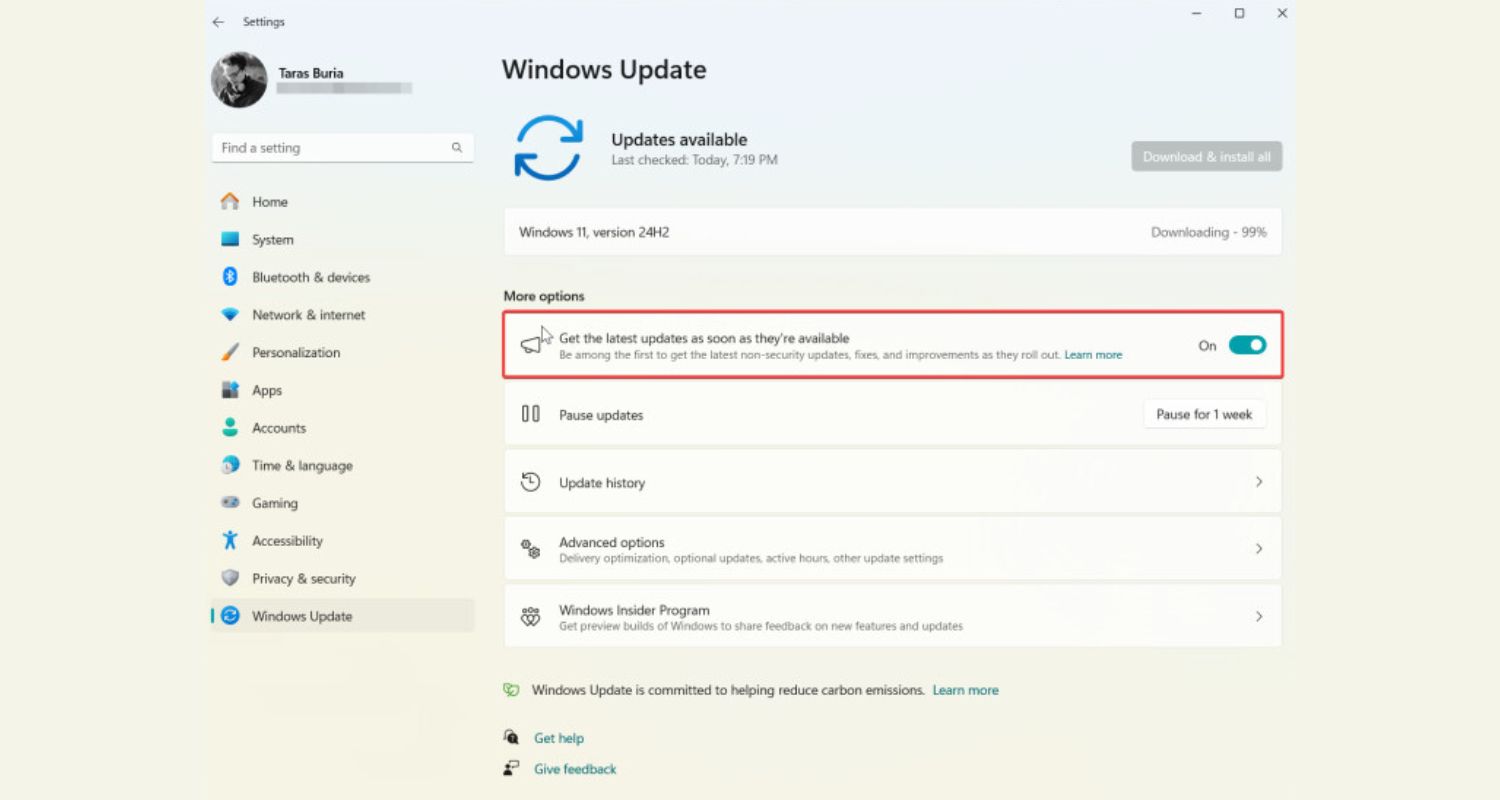Expand Update history chevron
The width and height of the screenshot is (1500, 800).
[x=1259, y=482]
